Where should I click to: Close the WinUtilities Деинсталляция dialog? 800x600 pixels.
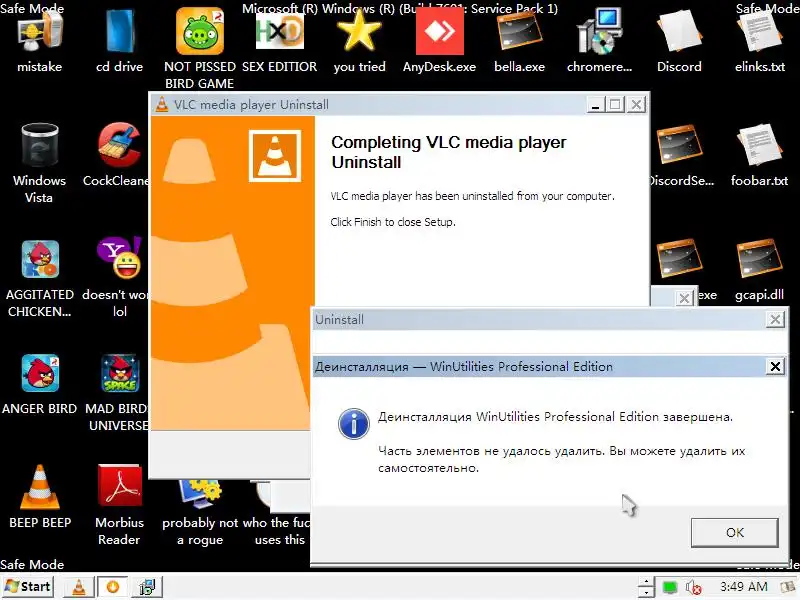coord(775,366)
